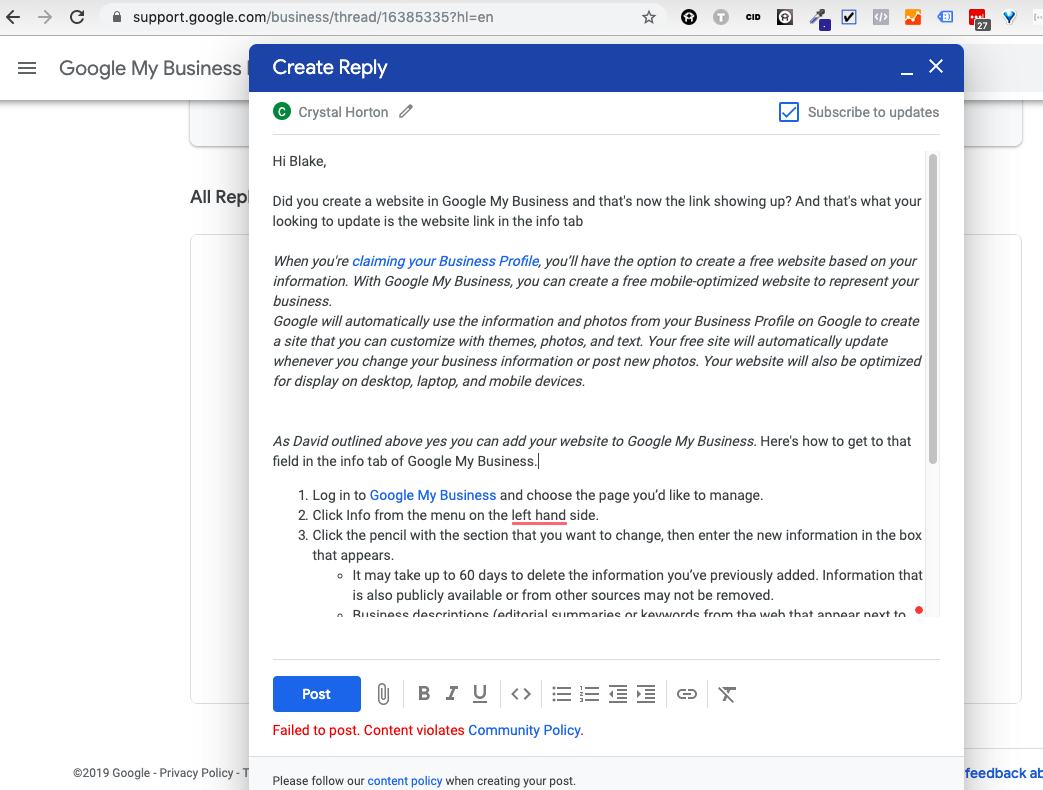
Task: Insert a code block with the brackets icon
Action: [521, 694]
